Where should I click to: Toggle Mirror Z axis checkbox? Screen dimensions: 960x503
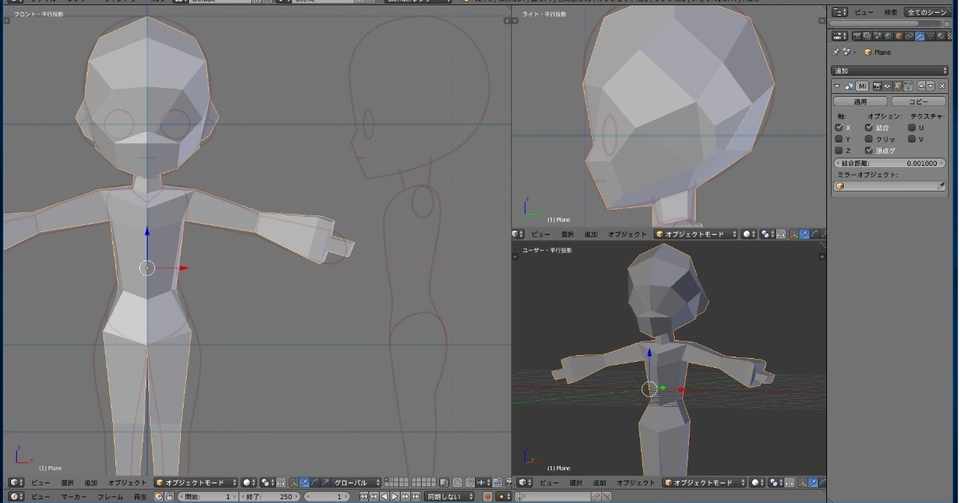click(x=838, y=150)
